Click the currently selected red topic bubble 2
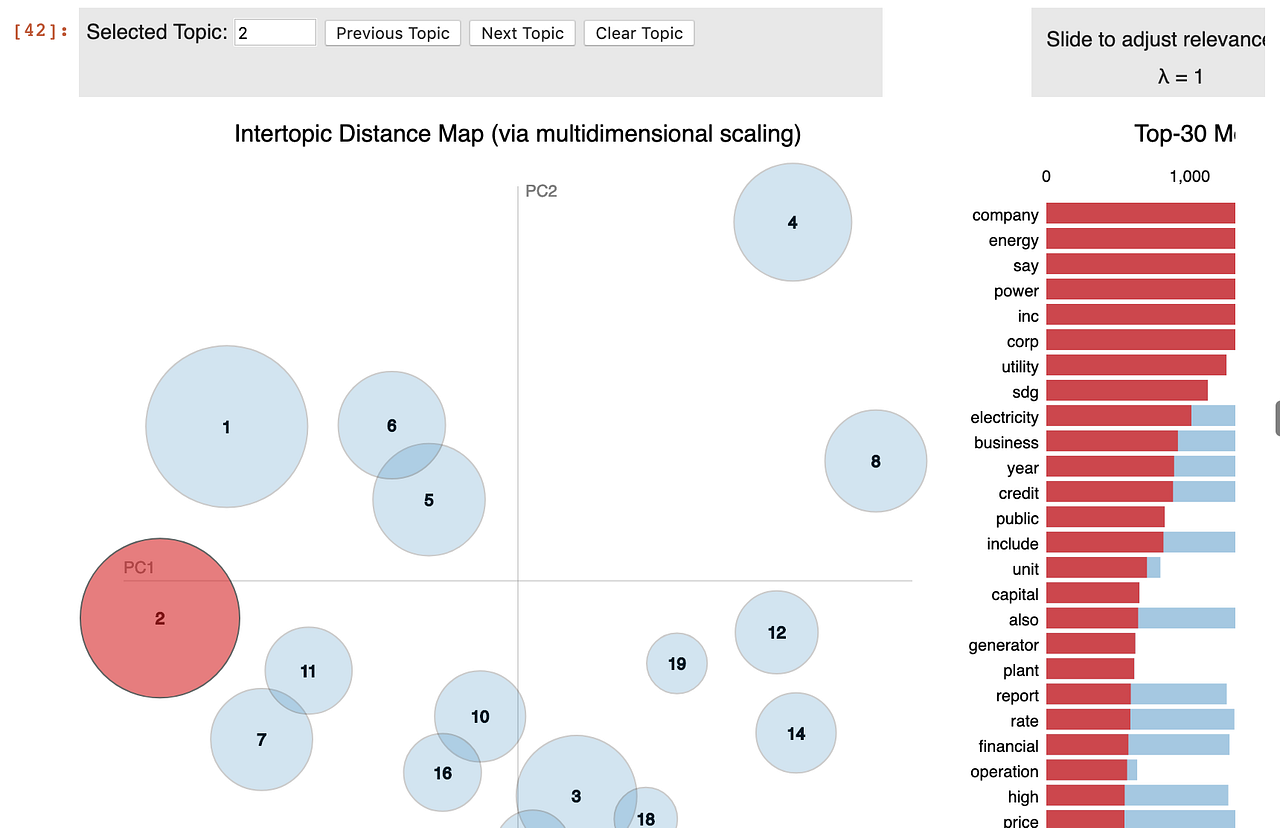The width and height of the screenshot is (1280, 828). (x=159, y=618)
